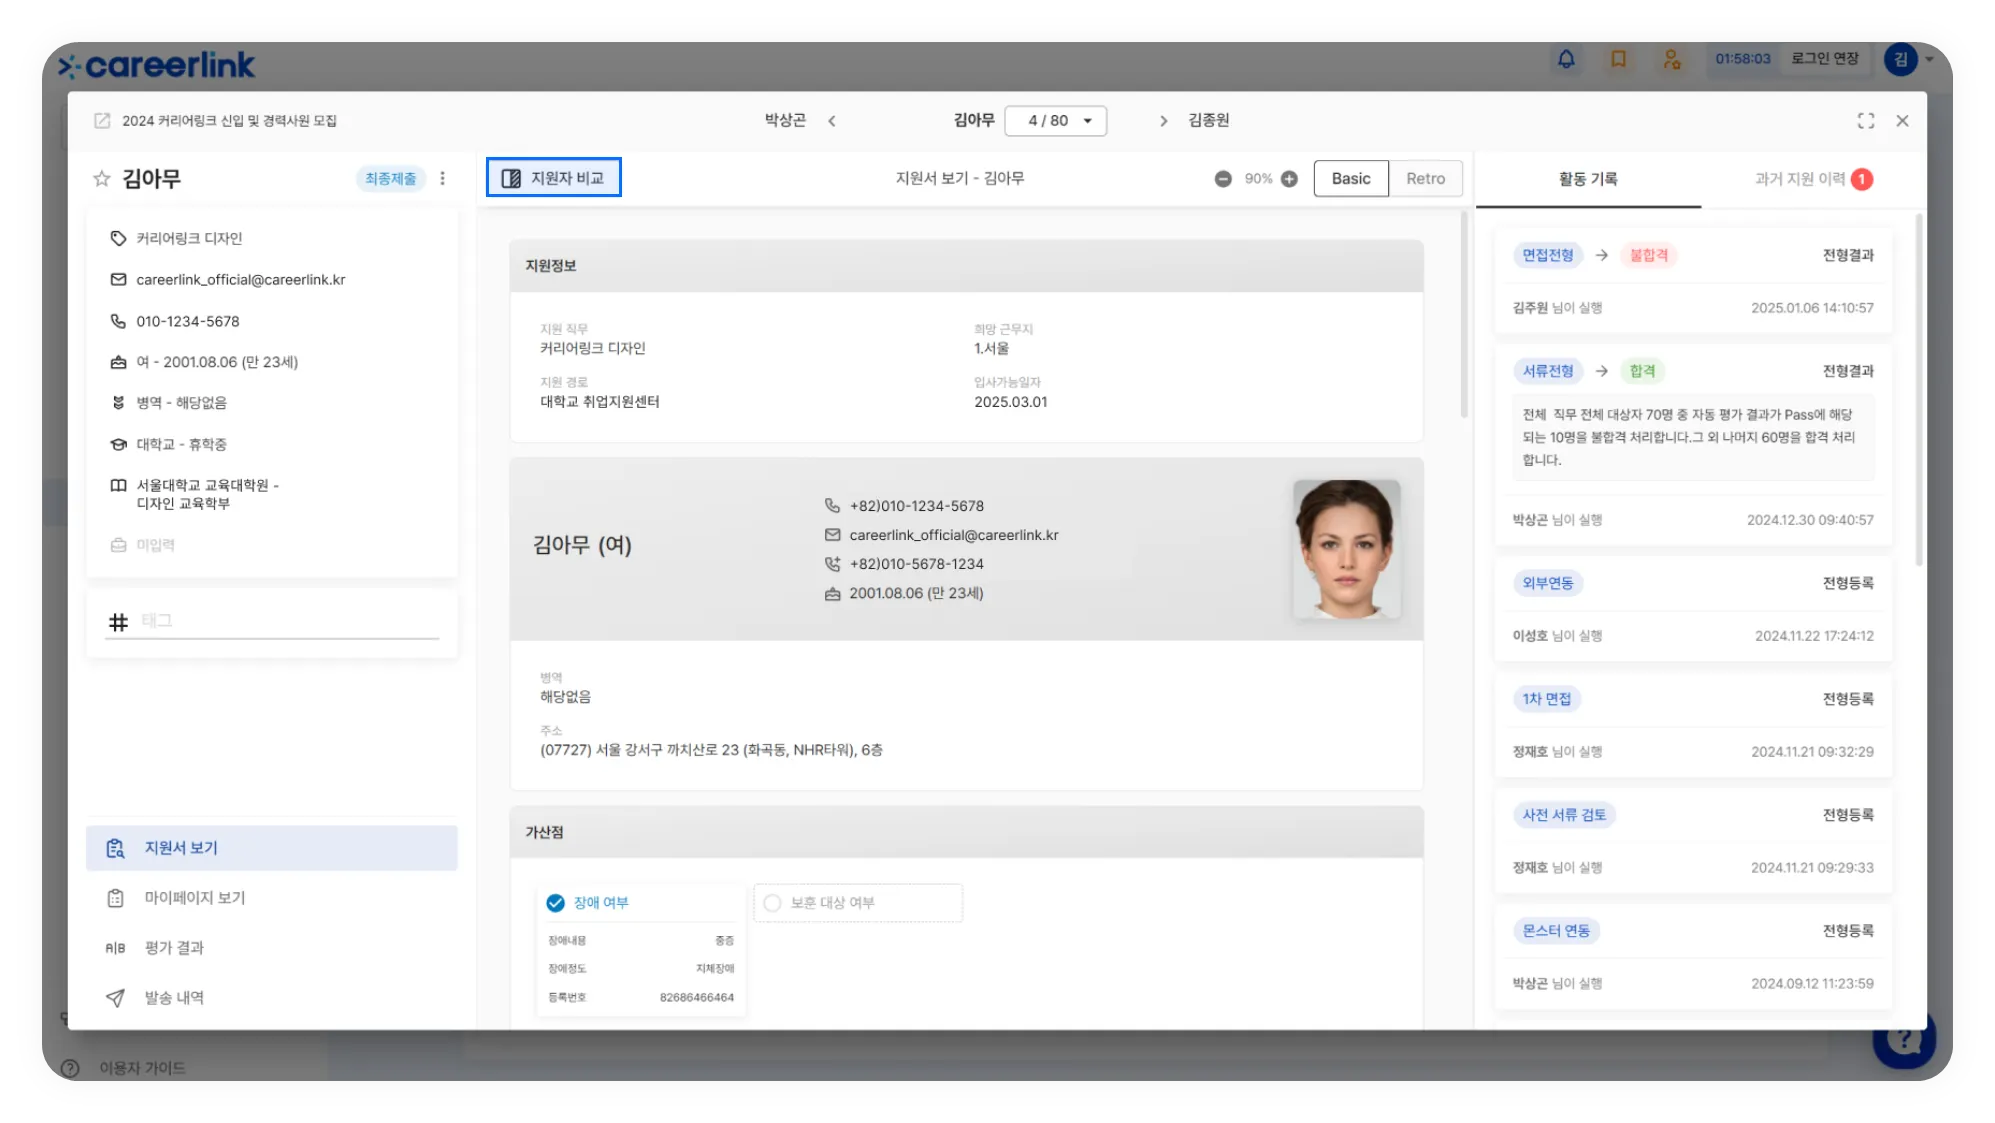Click the zoom out minus icon

pos(1223,179)
